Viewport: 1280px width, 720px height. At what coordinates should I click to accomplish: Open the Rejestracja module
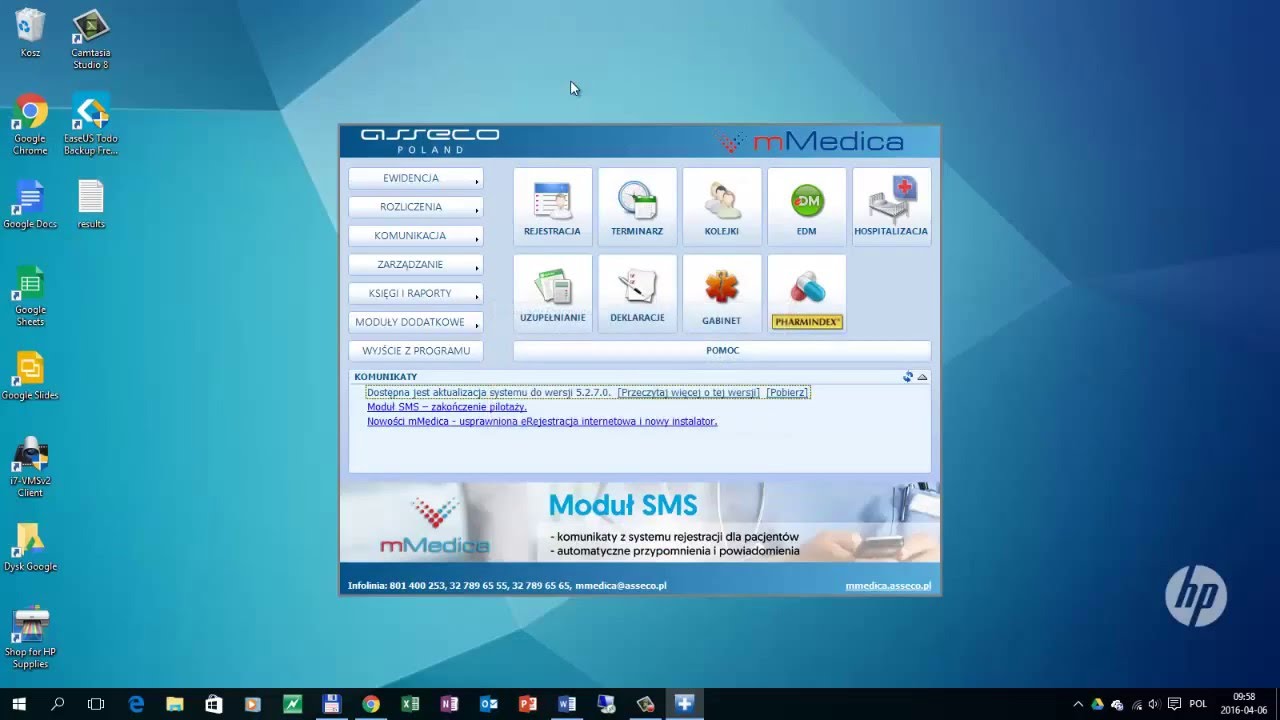pyautogui.click(x=552, y=207)
